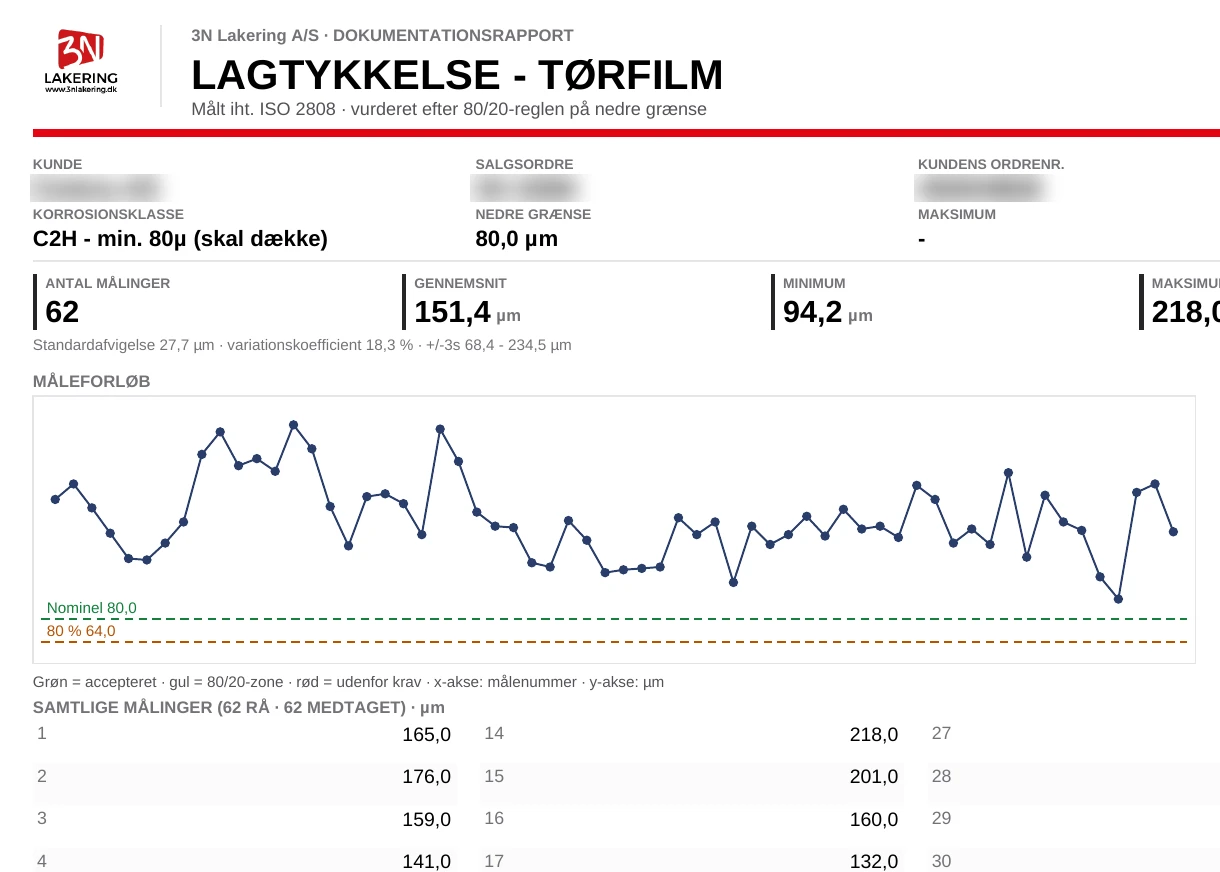Click the 'KUNDENS ORDRENR.' label

pyautogui.click(x=991, y=165)
